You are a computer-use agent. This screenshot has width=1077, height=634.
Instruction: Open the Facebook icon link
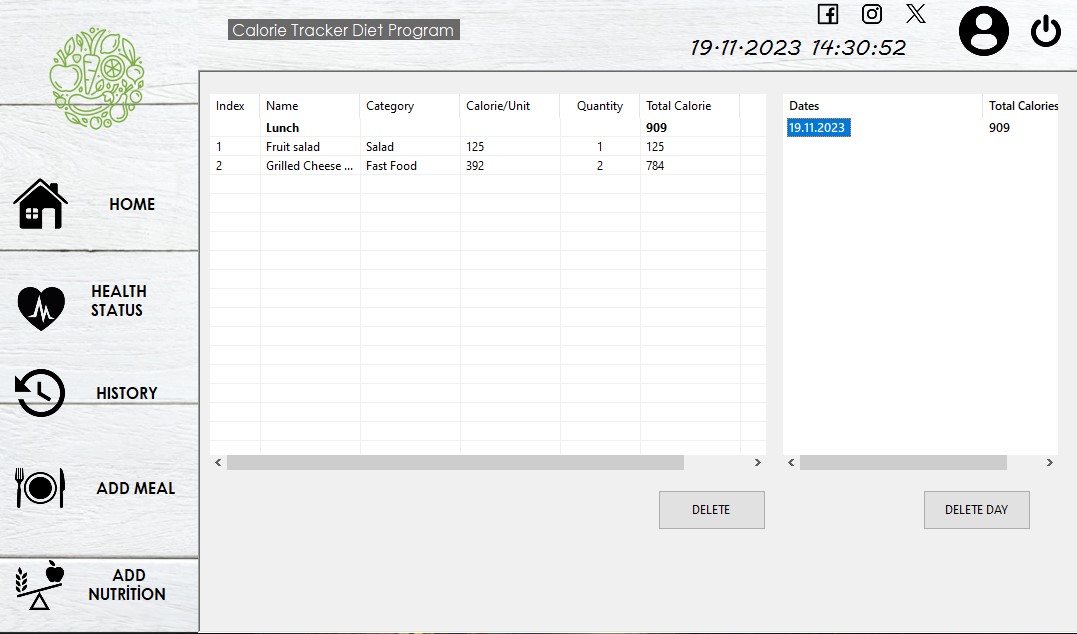tap(828, 14)
